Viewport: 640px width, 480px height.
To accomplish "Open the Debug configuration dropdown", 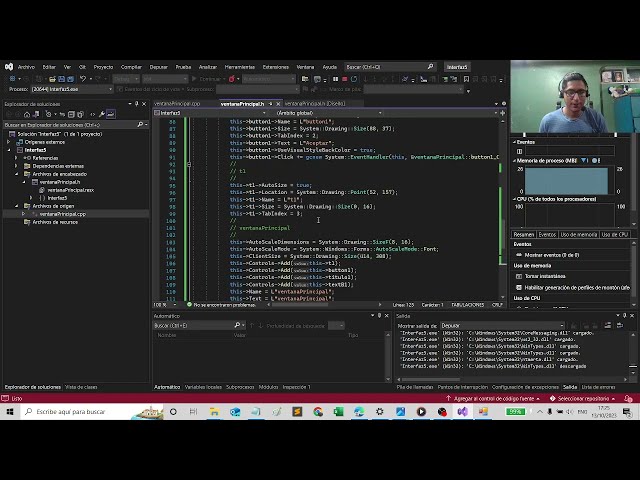I will [126, 79].
